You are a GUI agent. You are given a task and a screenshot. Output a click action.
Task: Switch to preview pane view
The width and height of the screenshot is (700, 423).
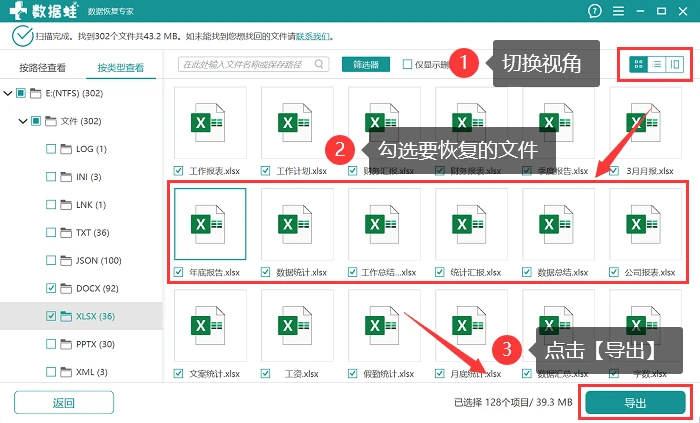click(675, 65)
